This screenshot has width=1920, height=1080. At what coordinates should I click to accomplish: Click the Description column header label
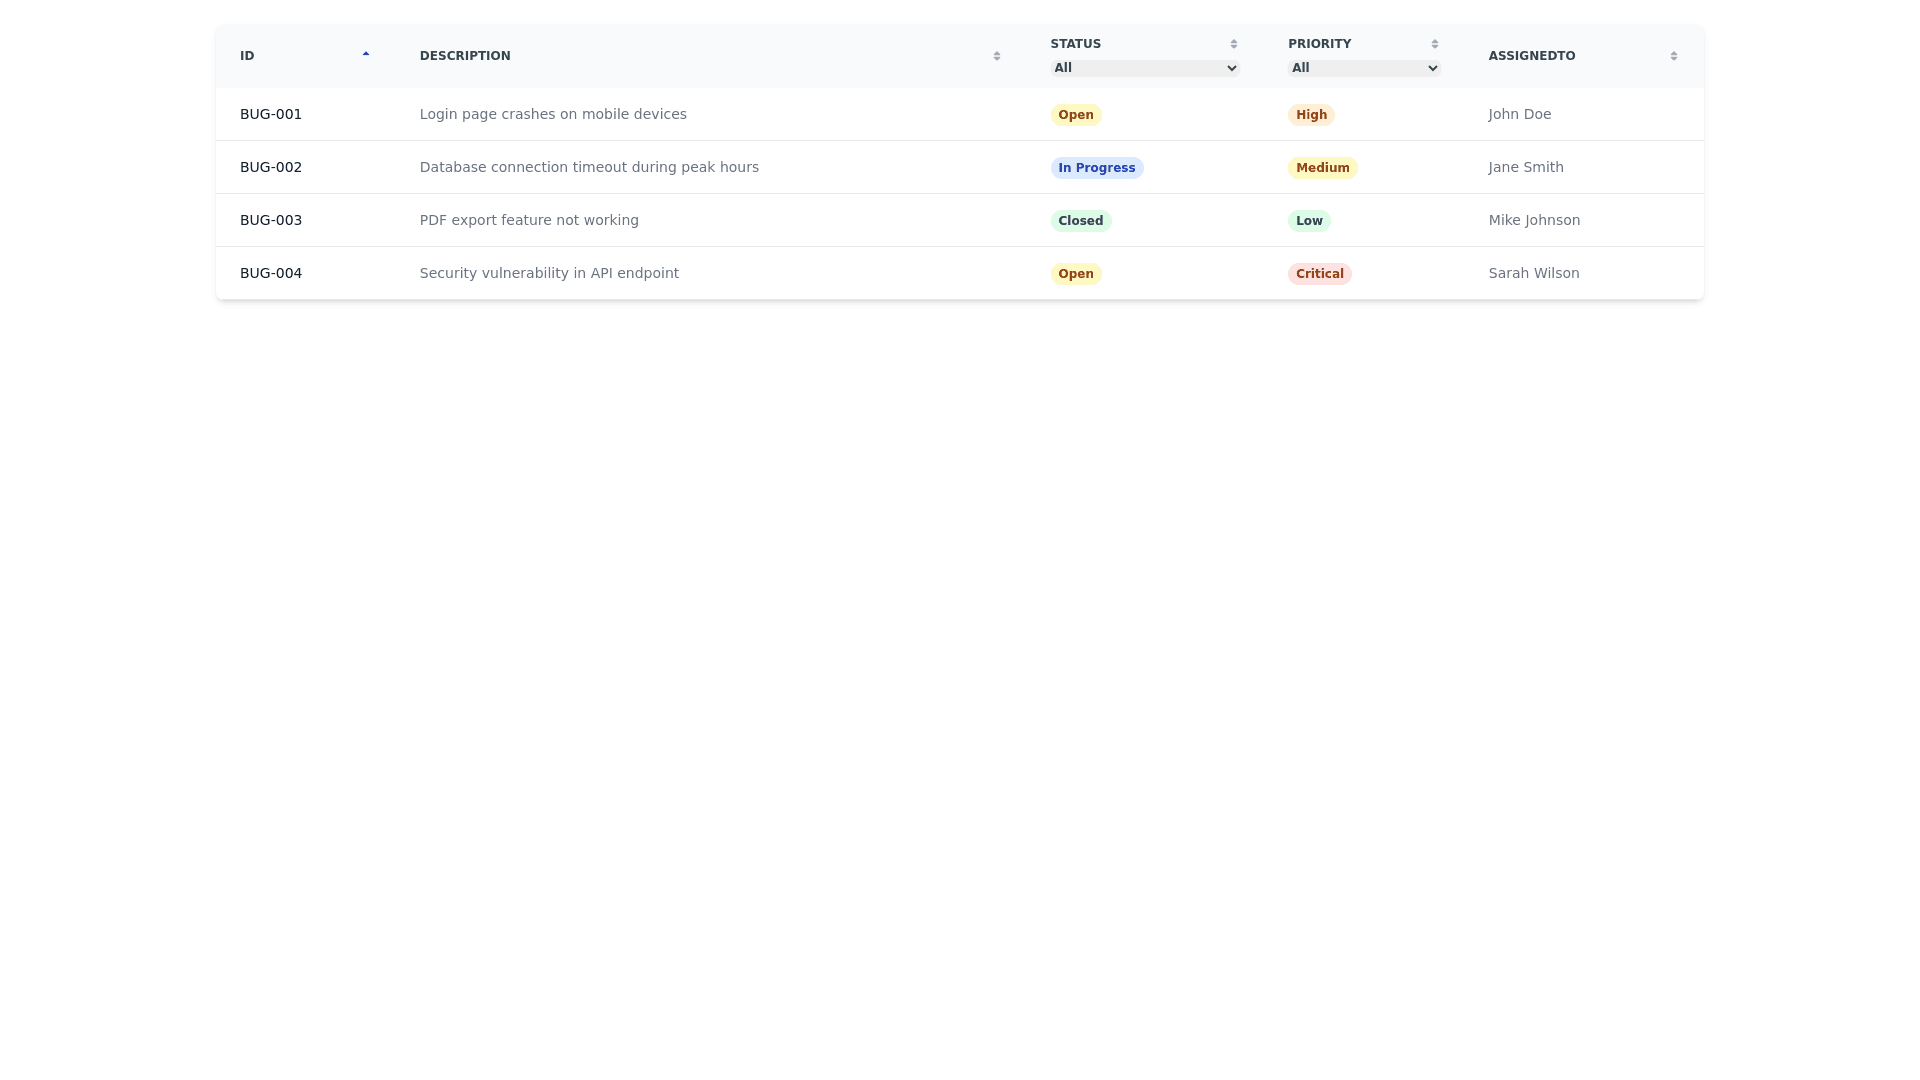(x=465, y=56)
